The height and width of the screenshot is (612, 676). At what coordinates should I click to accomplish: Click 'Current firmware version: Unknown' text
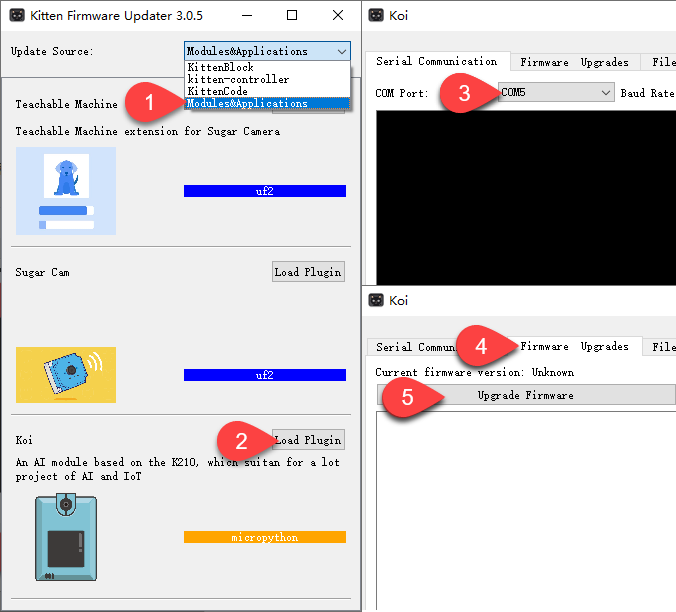tap(474, 372)
